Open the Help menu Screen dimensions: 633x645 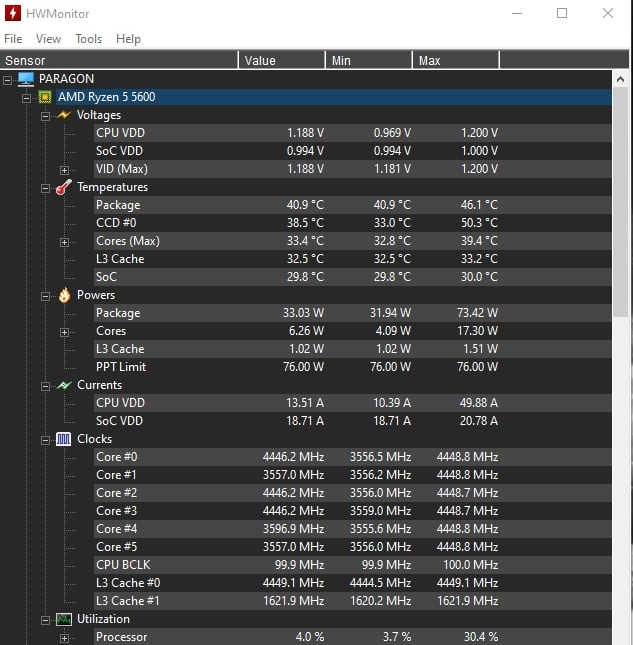pos(128,39)
